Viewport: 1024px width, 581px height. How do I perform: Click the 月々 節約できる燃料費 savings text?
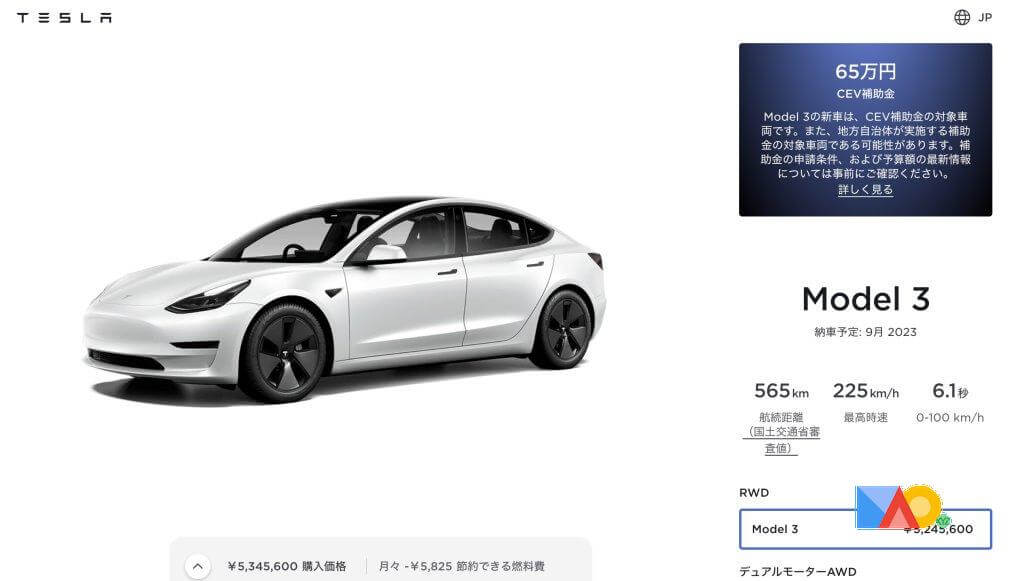pyautogui.click(x=462, y=566)
